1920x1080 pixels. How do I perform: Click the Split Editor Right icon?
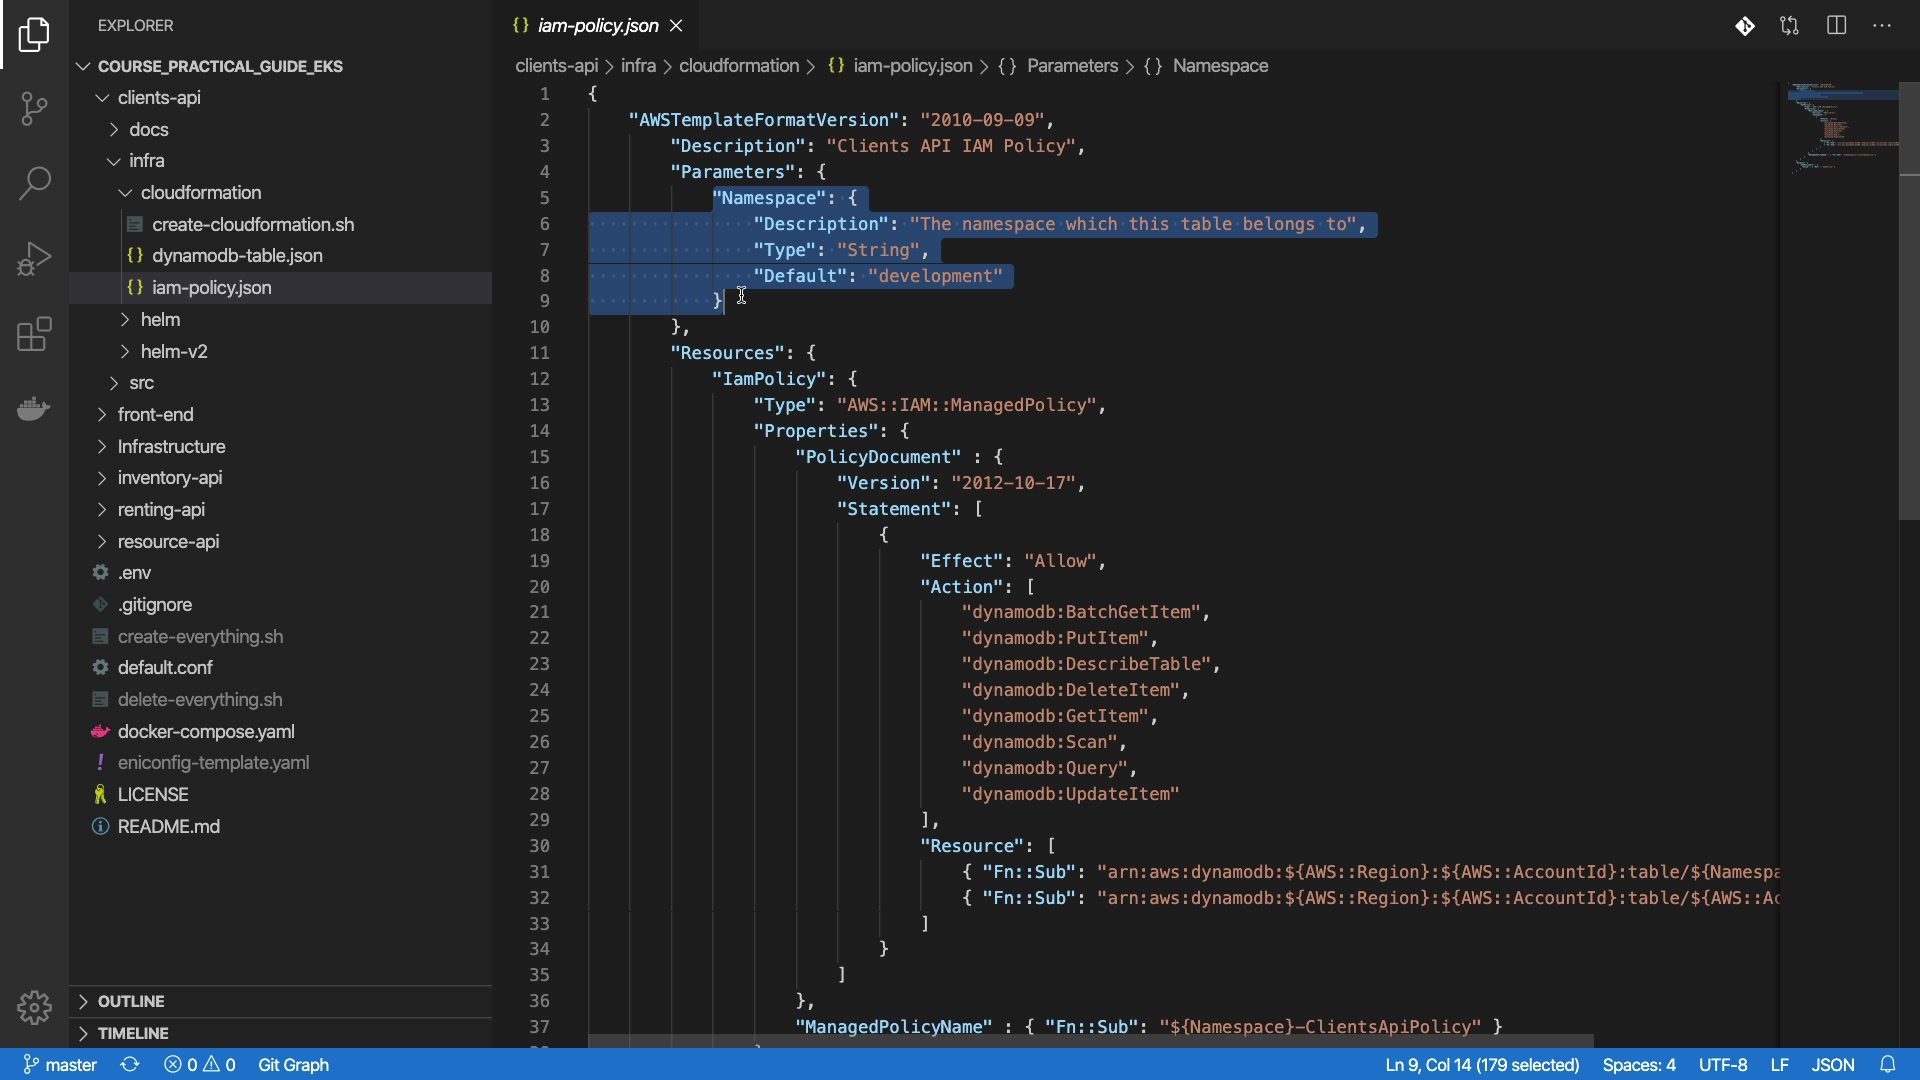click(x=1836, y=26)
